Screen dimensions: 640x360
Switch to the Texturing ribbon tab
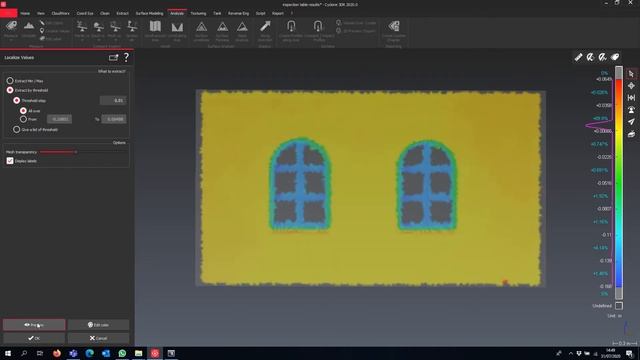pyautogui.click(x=198, y=13)
